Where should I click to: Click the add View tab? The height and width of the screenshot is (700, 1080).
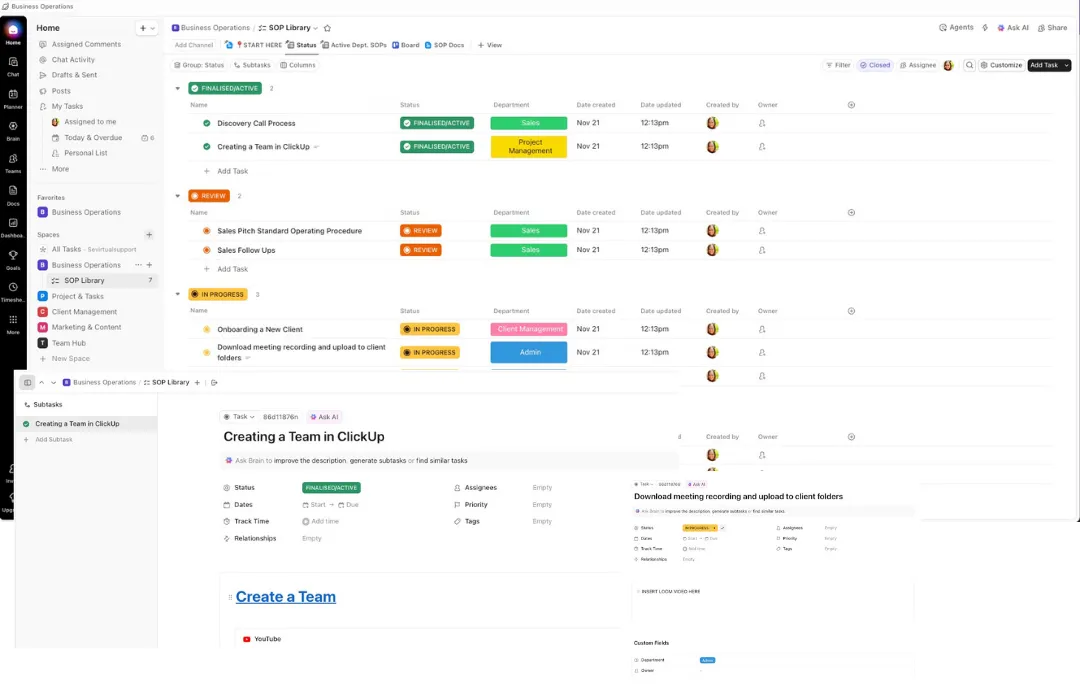[490, 45]
